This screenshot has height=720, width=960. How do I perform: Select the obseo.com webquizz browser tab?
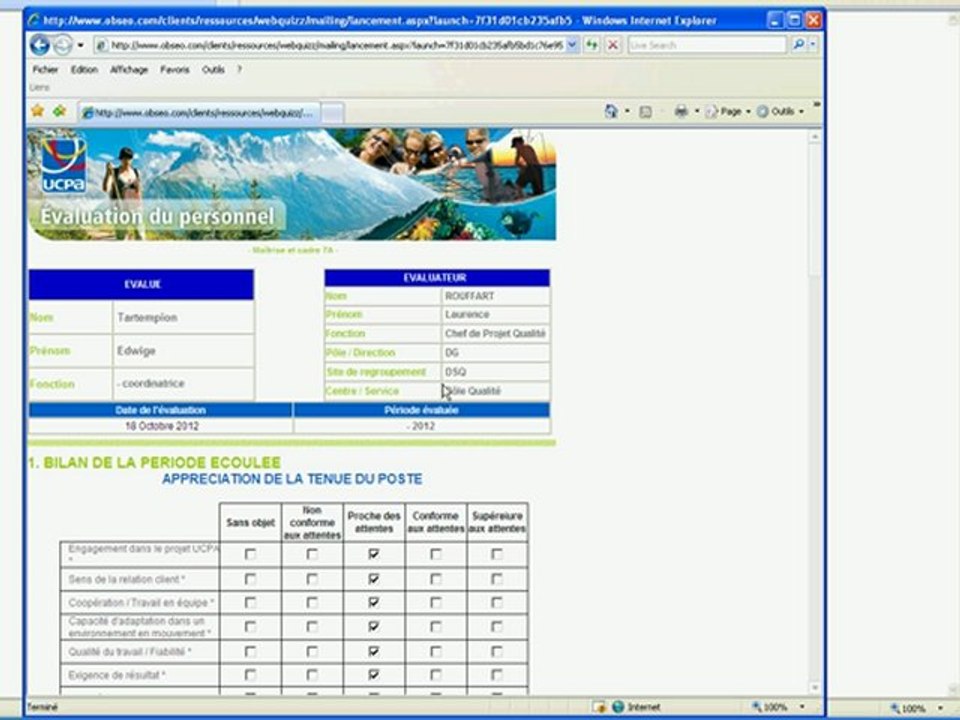pos(200,113)
